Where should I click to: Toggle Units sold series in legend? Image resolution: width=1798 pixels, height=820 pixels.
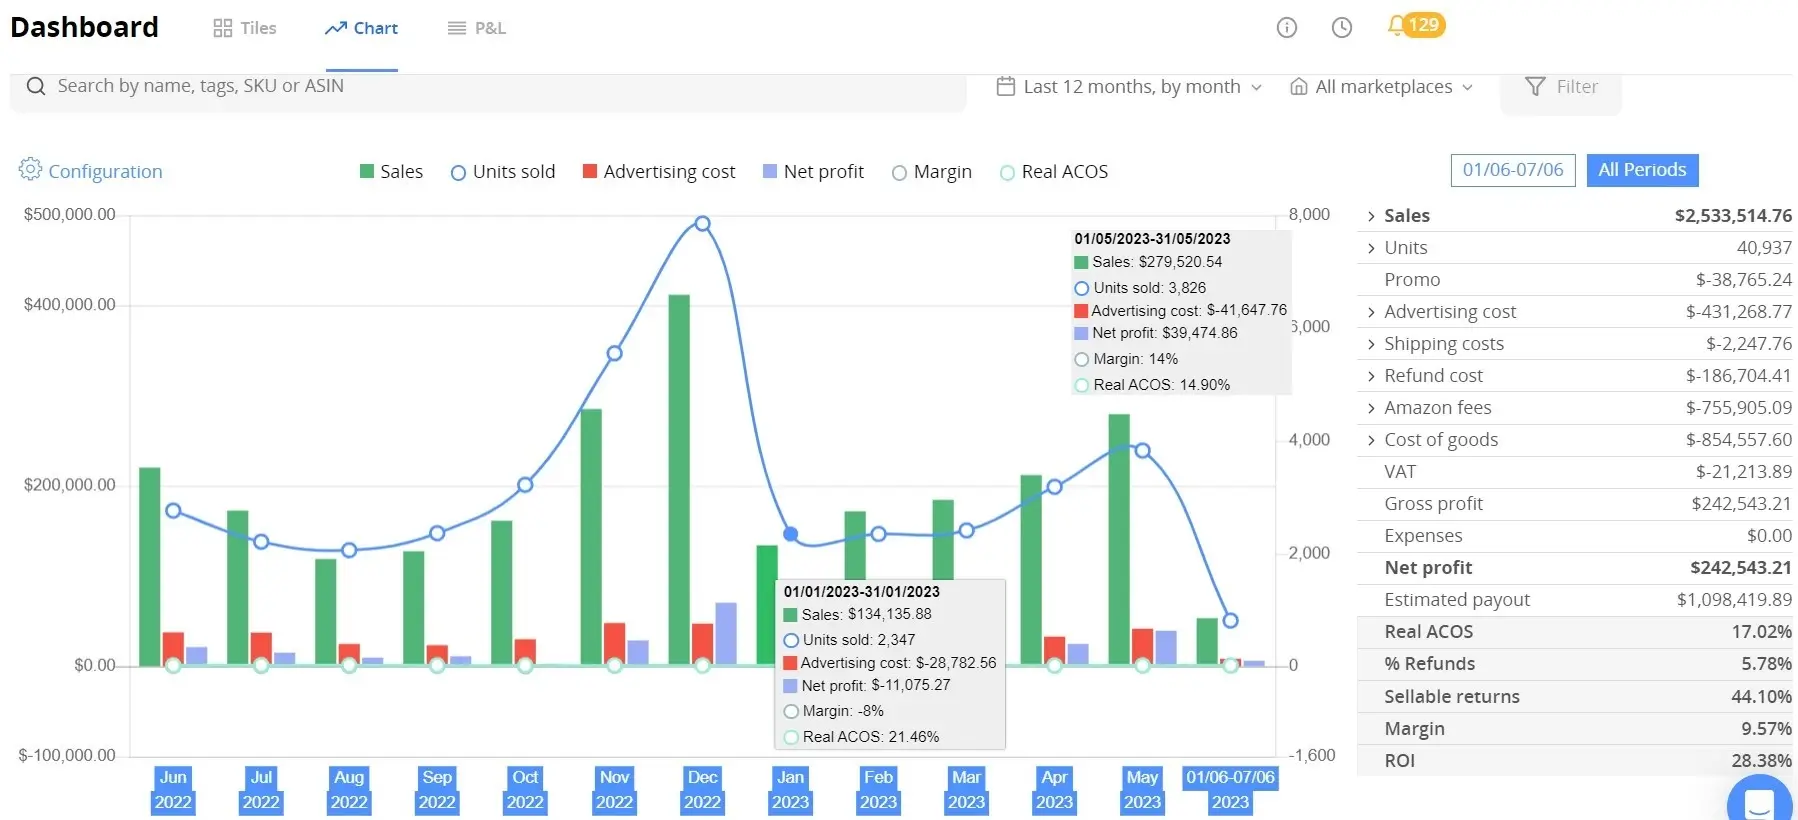503,172
